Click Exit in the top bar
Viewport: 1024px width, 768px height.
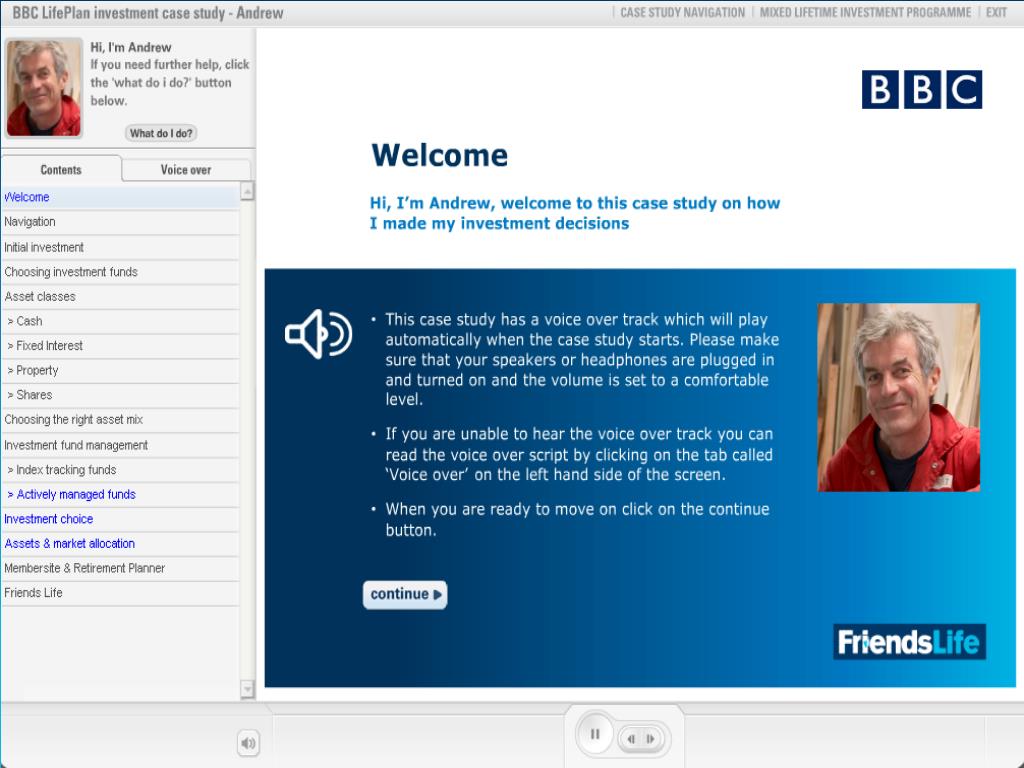(996, 12)
